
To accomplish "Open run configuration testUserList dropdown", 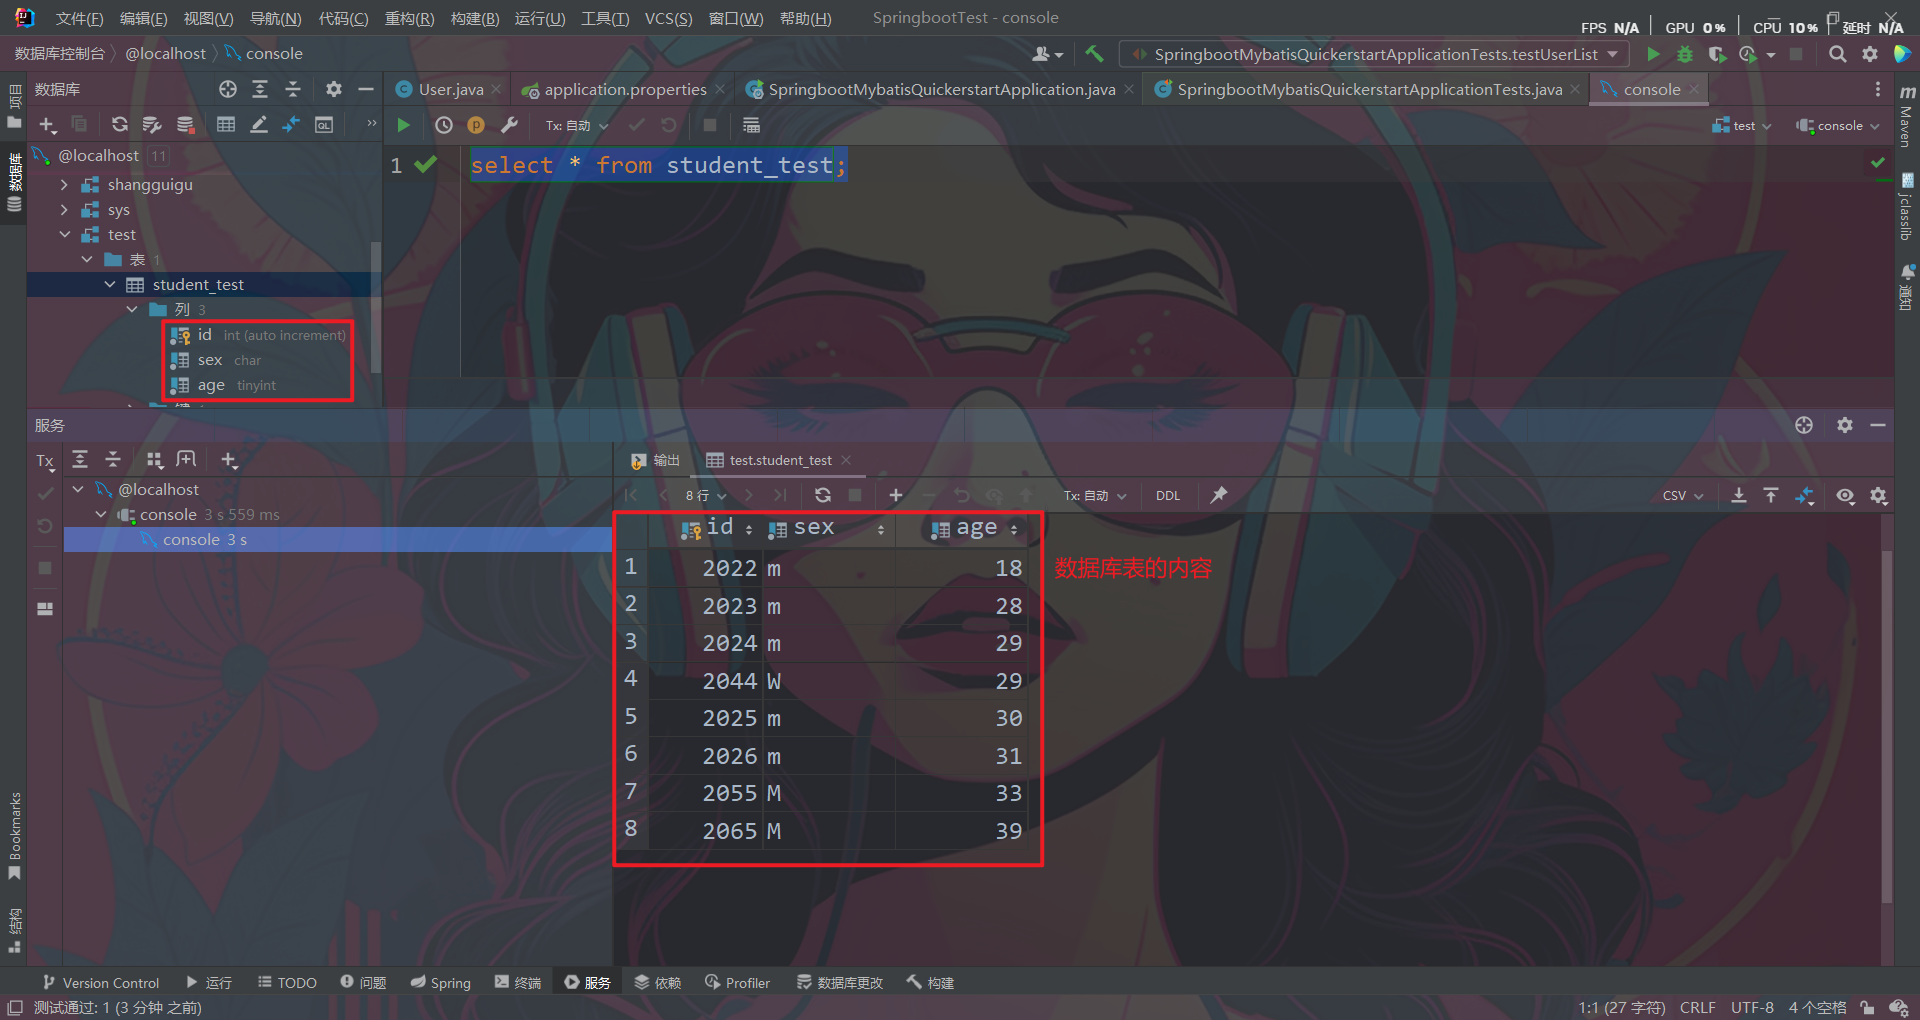I will click(1375, 54).
